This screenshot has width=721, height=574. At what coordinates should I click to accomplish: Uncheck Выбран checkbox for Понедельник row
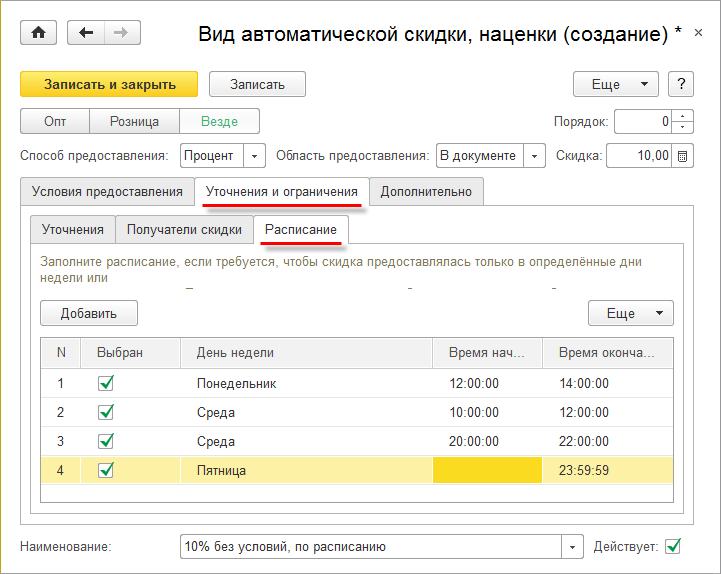[107, 383]
